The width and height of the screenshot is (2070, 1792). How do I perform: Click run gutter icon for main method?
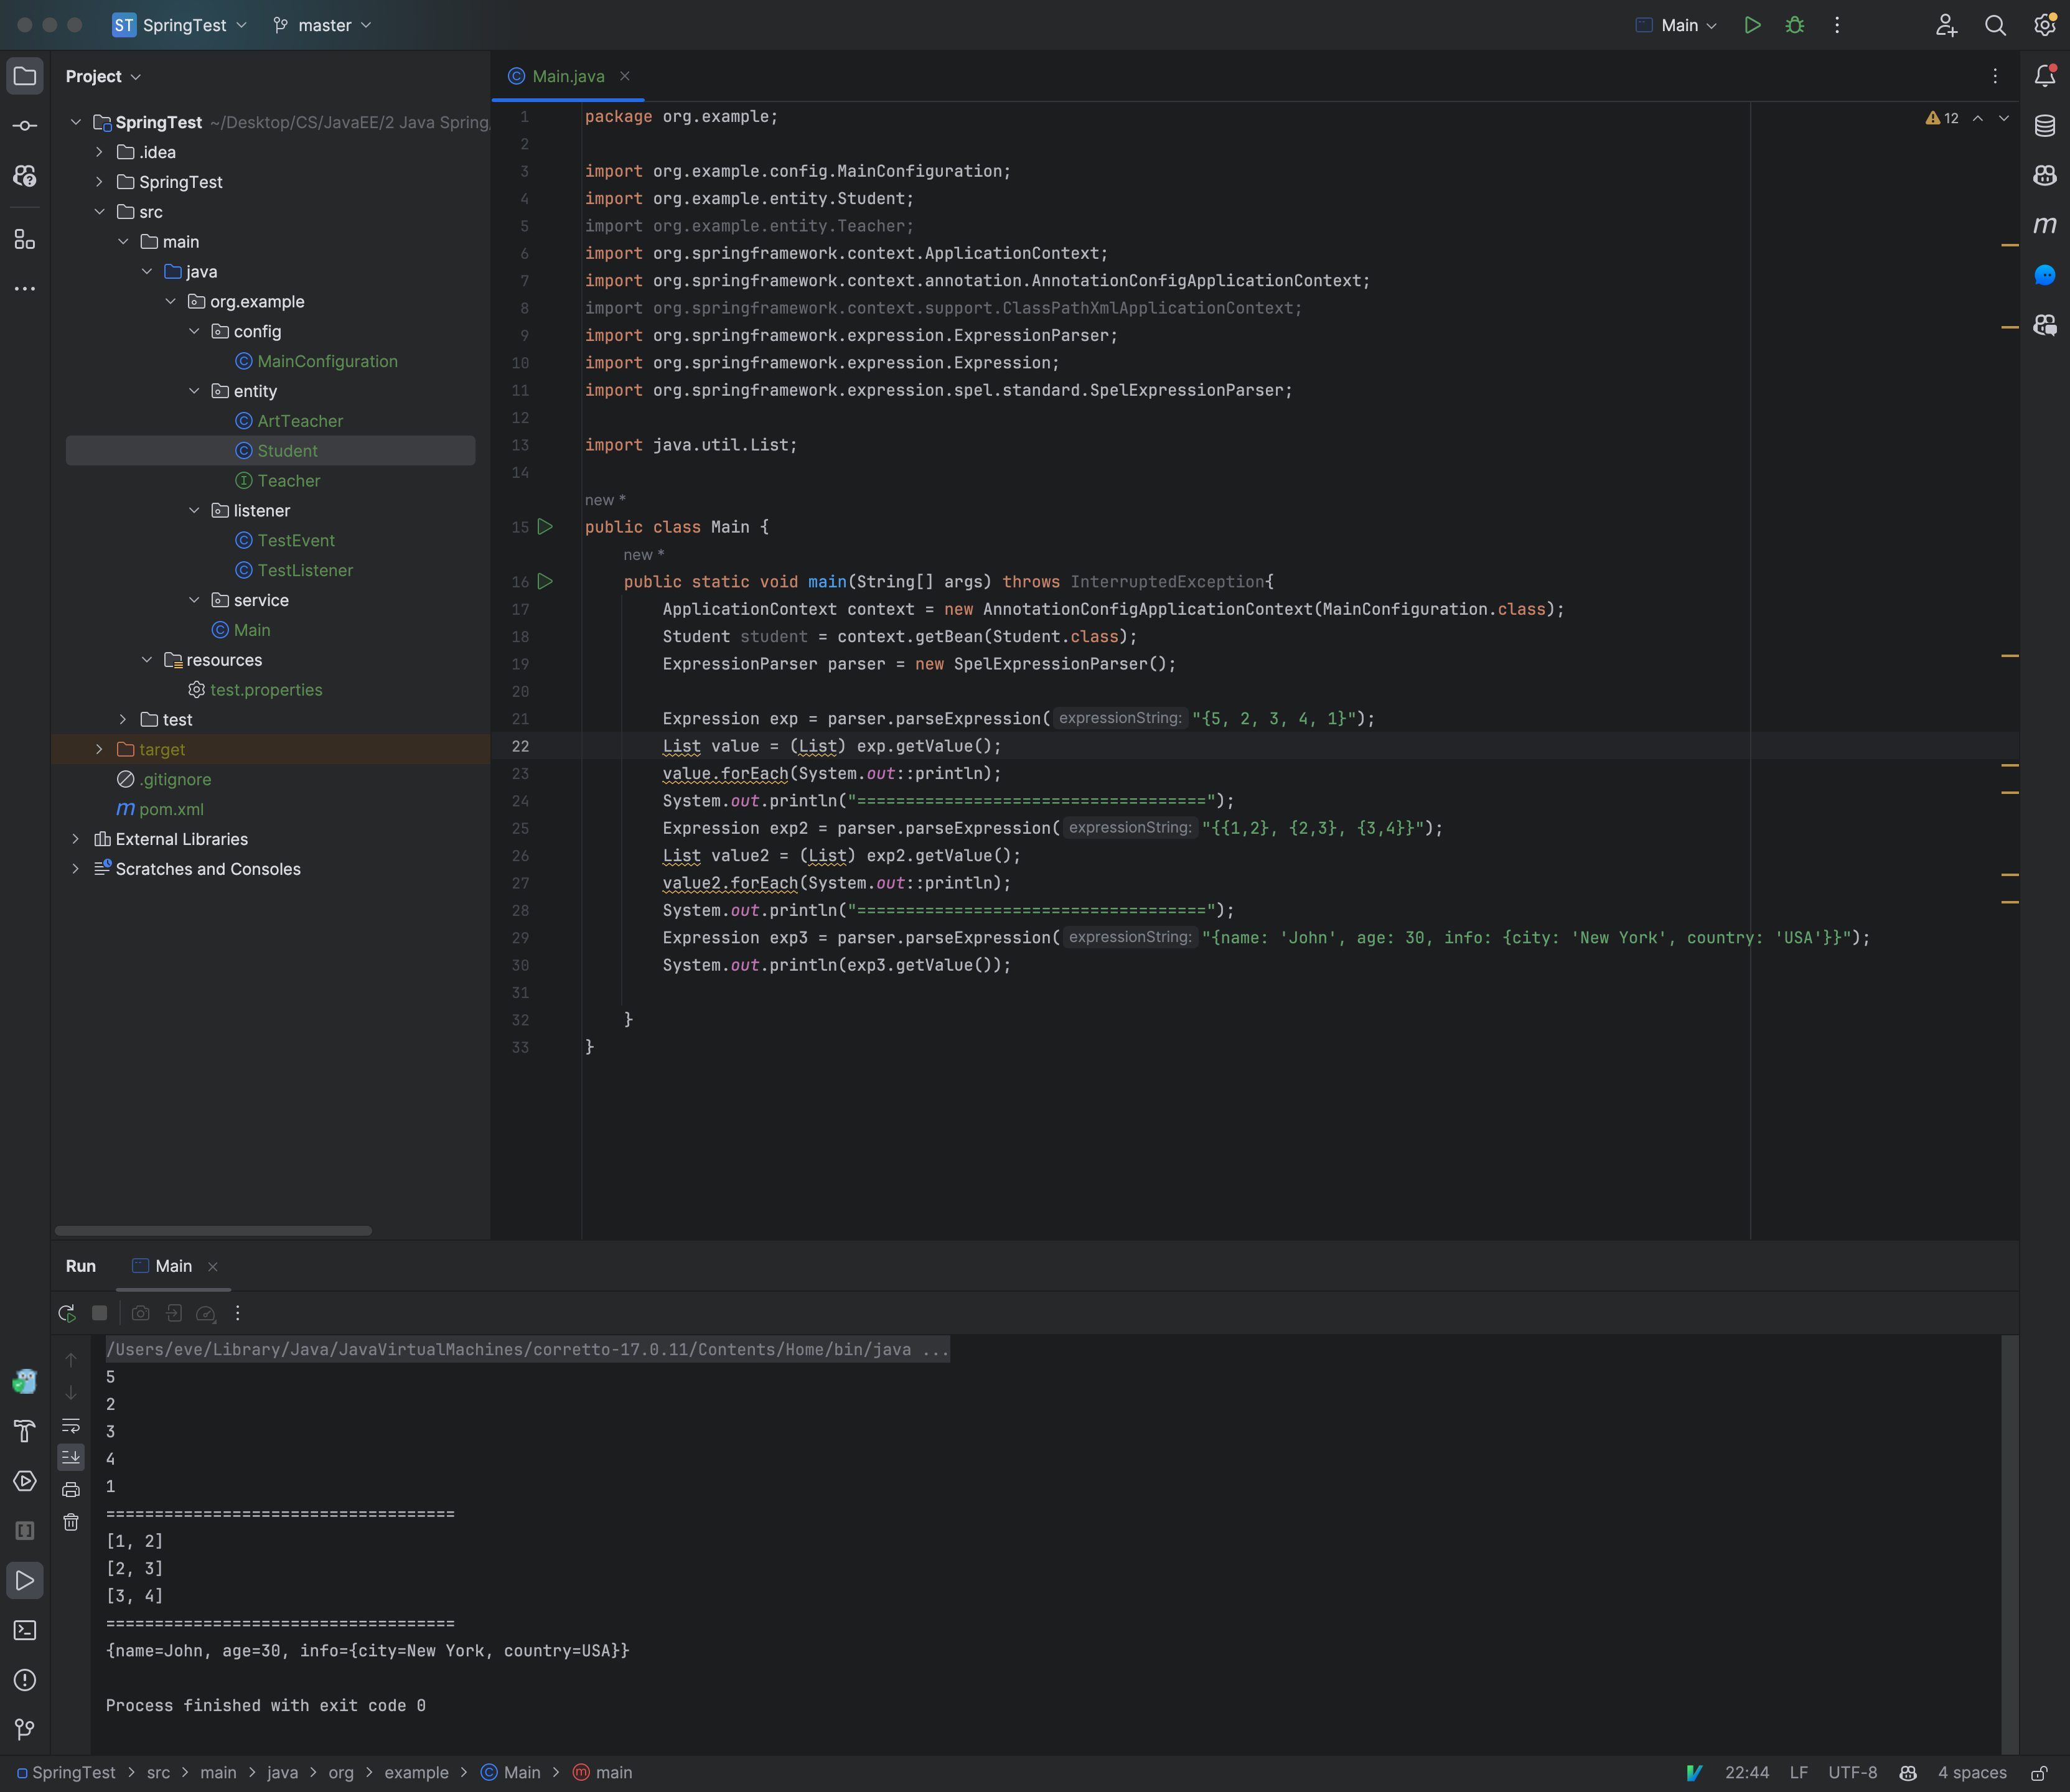(x=545, y=581)
